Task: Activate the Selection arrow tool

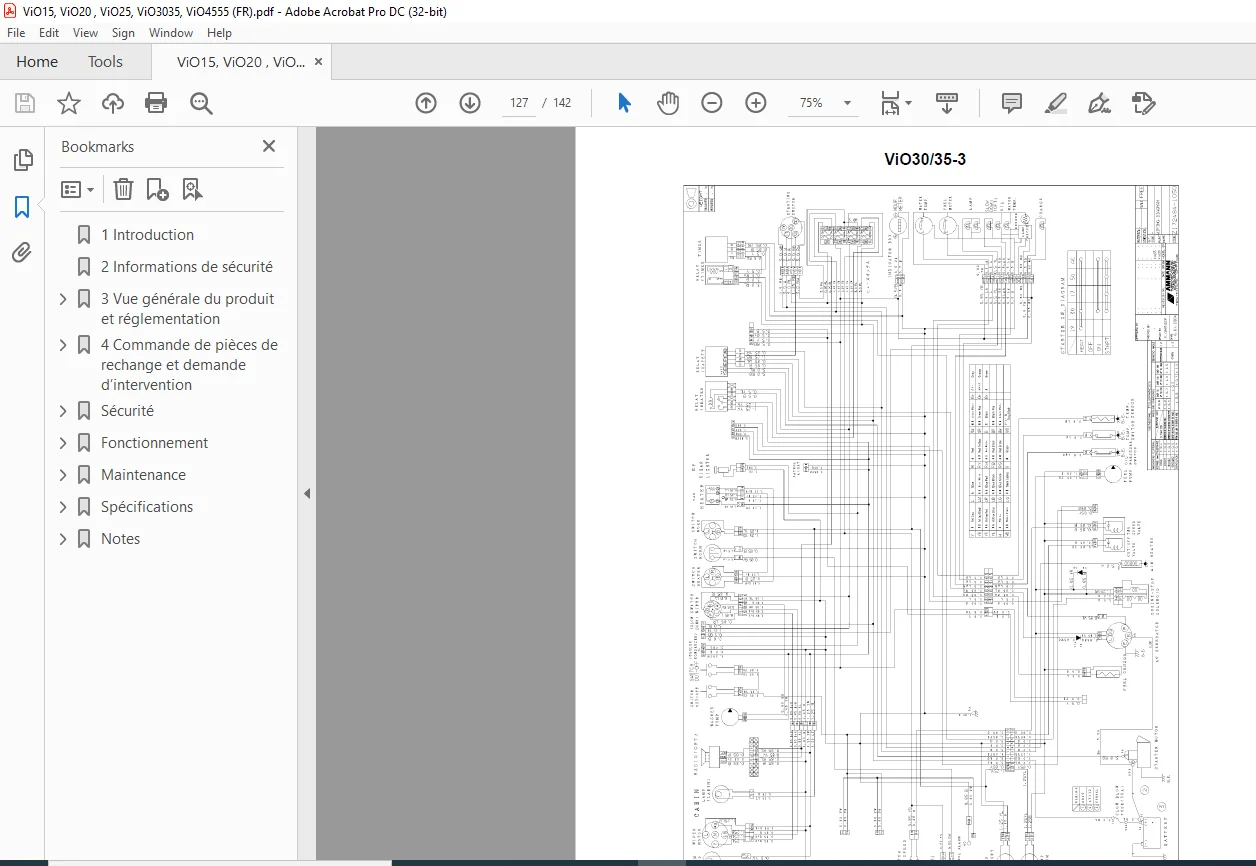Action: [x=625, y=103]
